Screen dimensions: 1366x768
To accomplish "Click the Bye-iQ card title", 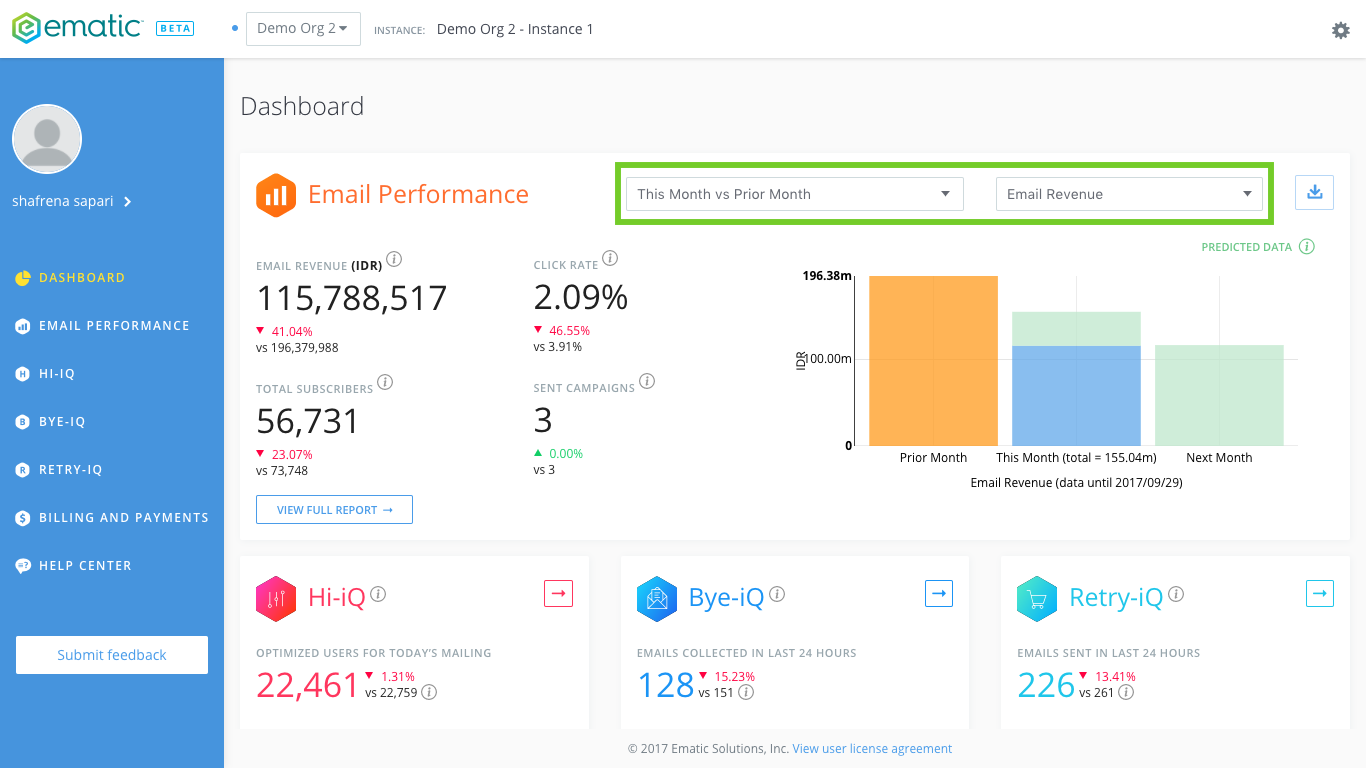I will coord(726,598).
